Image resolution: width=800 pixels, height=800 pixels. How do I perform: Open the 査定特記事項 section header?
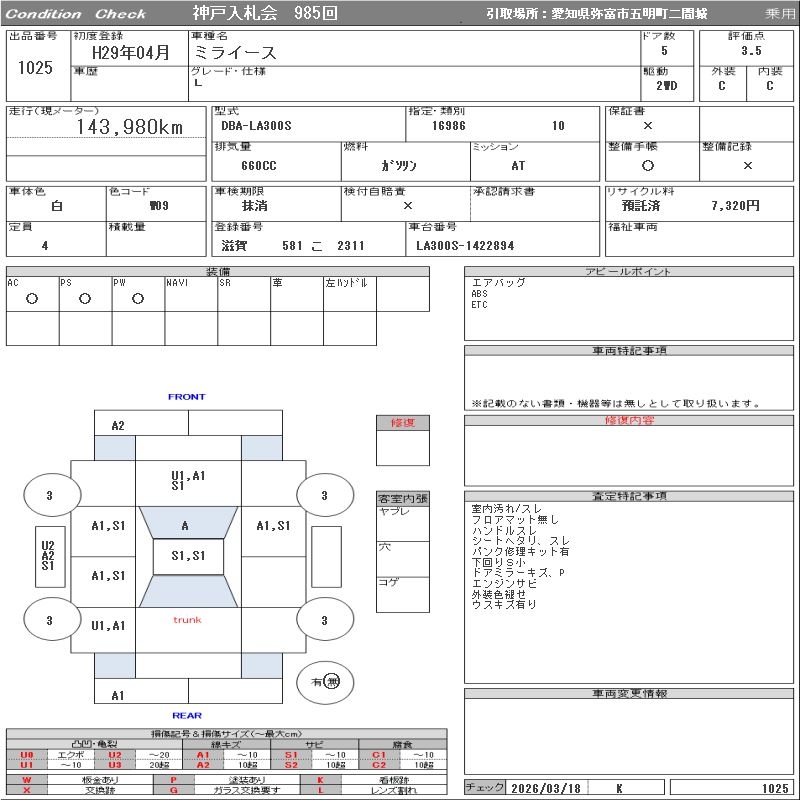pos(629,496)
